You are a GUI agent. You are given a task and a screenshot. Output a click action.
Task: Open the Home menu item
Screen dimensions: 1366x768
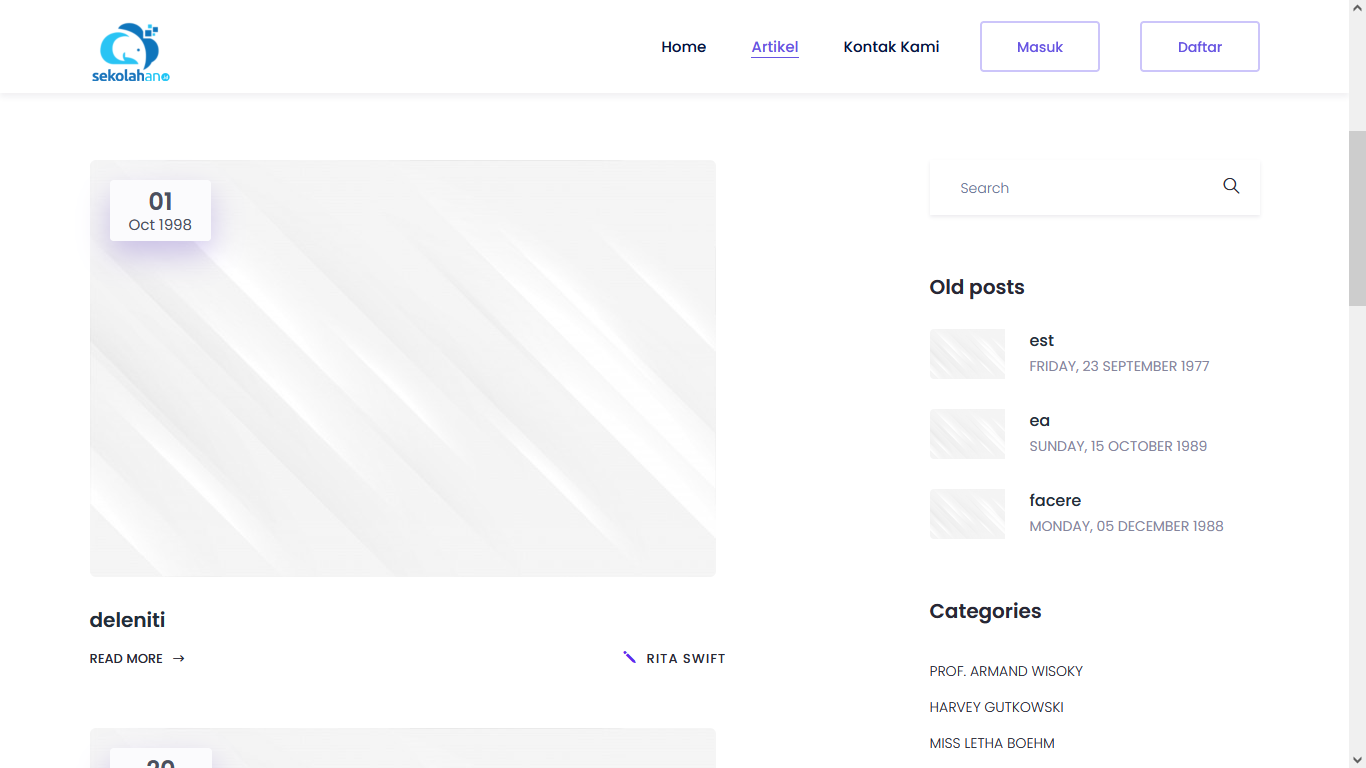(683, 47)
